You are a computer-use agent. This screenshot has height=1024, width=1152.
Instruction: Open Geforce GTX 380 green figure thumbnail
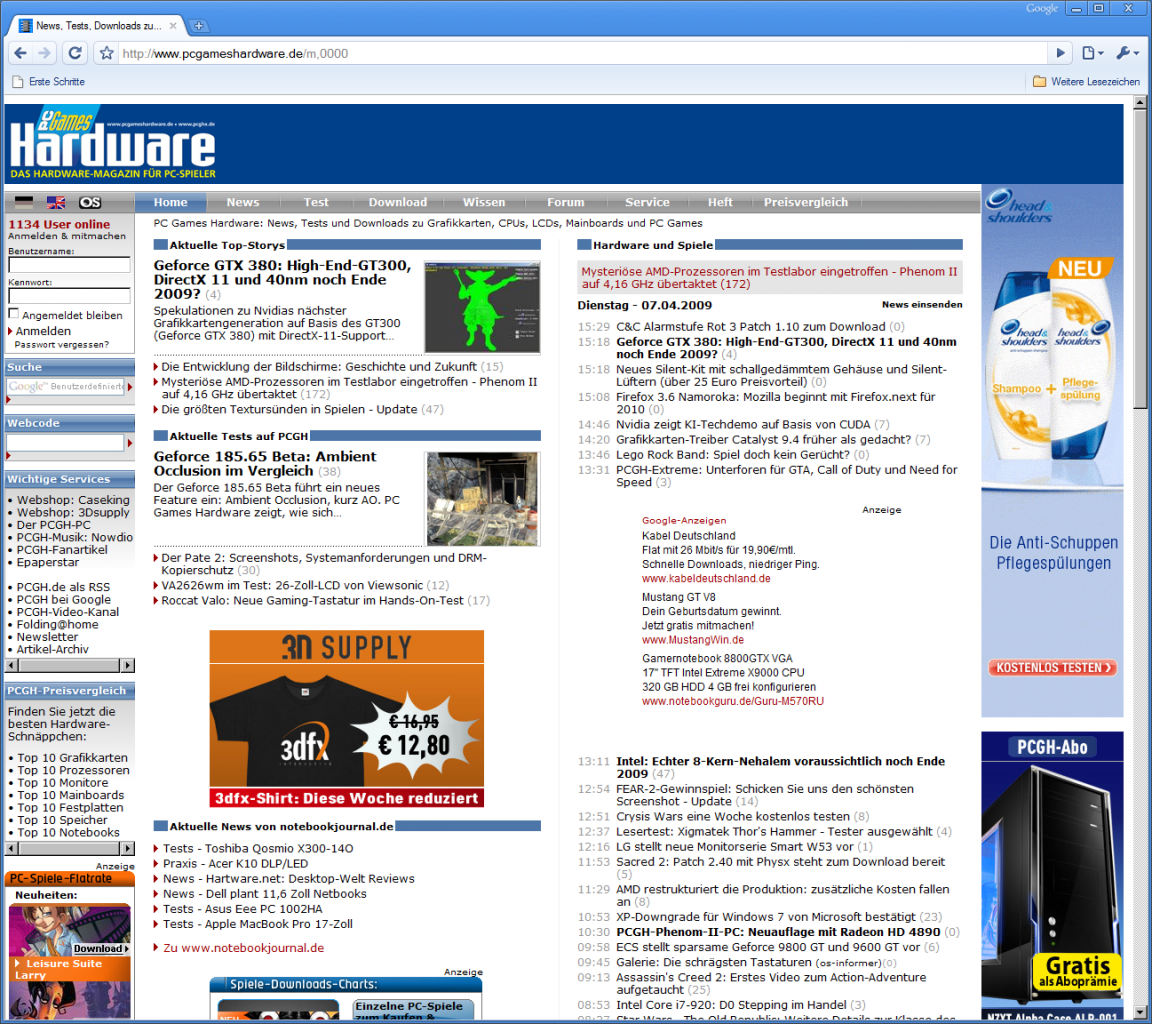coord(482,308)
